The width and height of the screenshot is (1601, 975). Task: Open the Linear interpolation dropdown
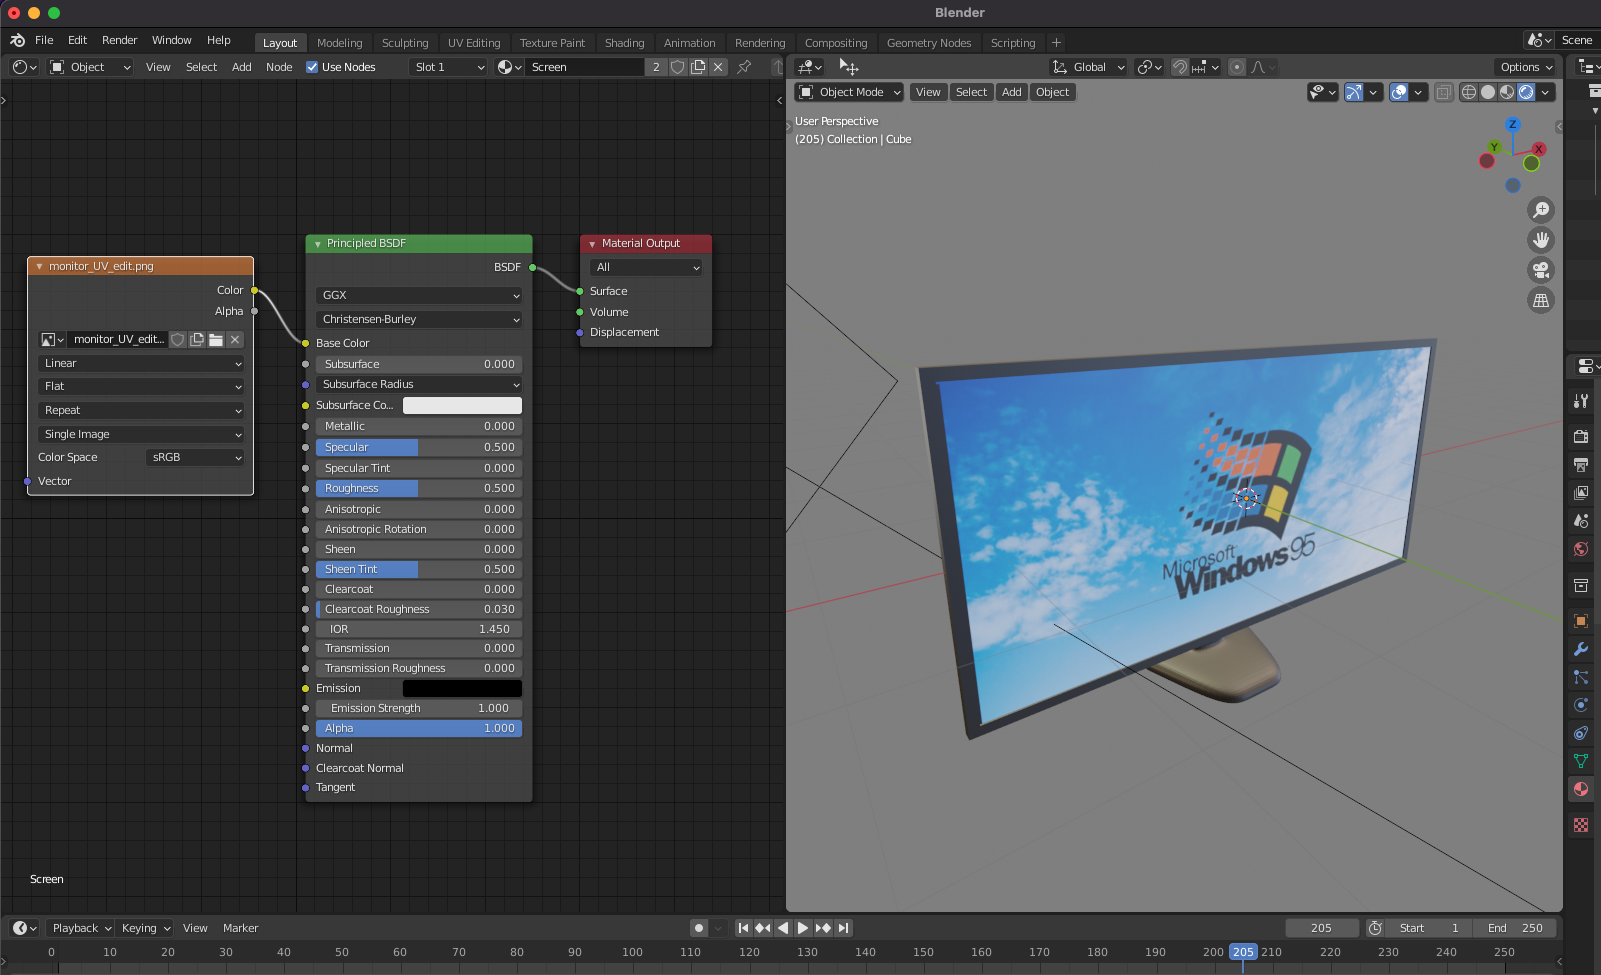click(x=141, y=363)
